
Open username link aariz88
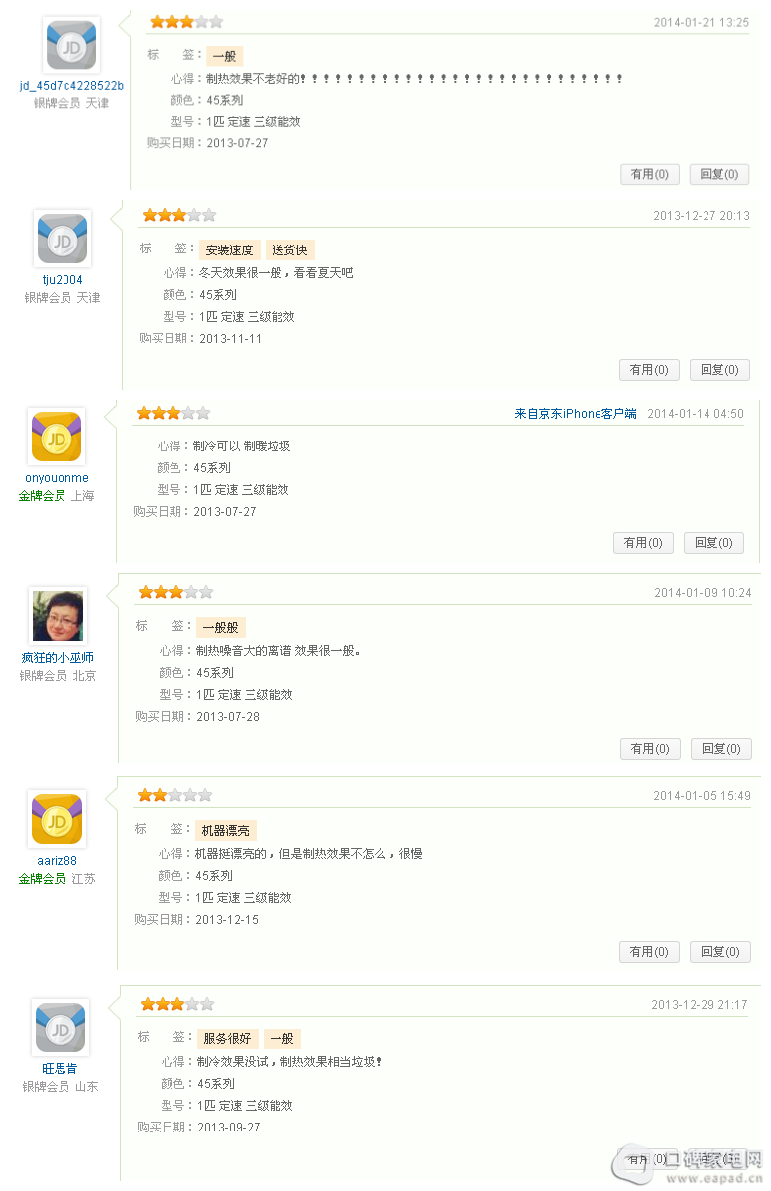click(x=57, y=861)
